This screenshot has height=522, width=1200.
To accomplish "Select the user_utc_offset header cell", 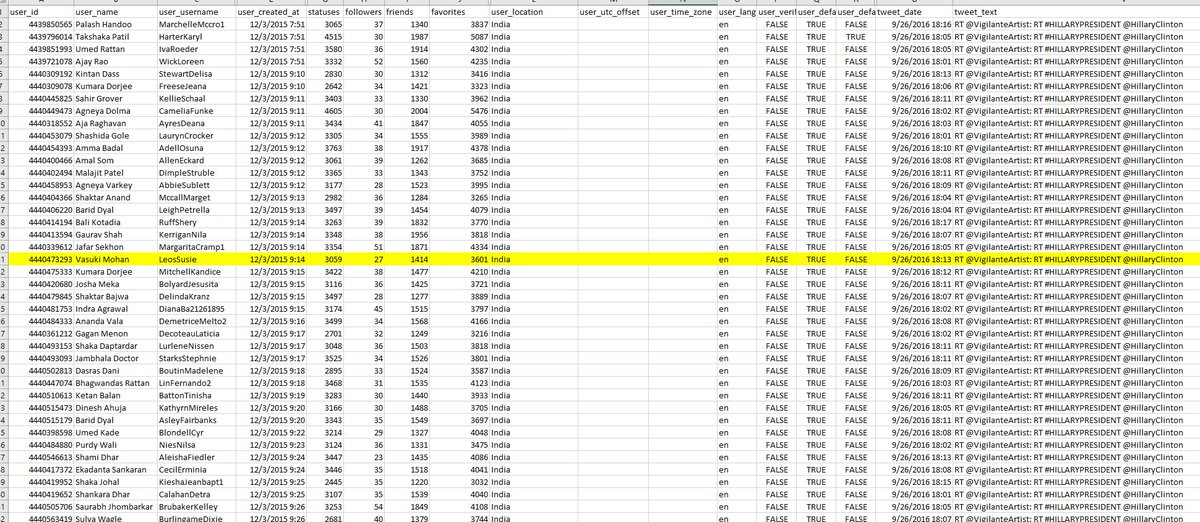I will click(611, 12).
